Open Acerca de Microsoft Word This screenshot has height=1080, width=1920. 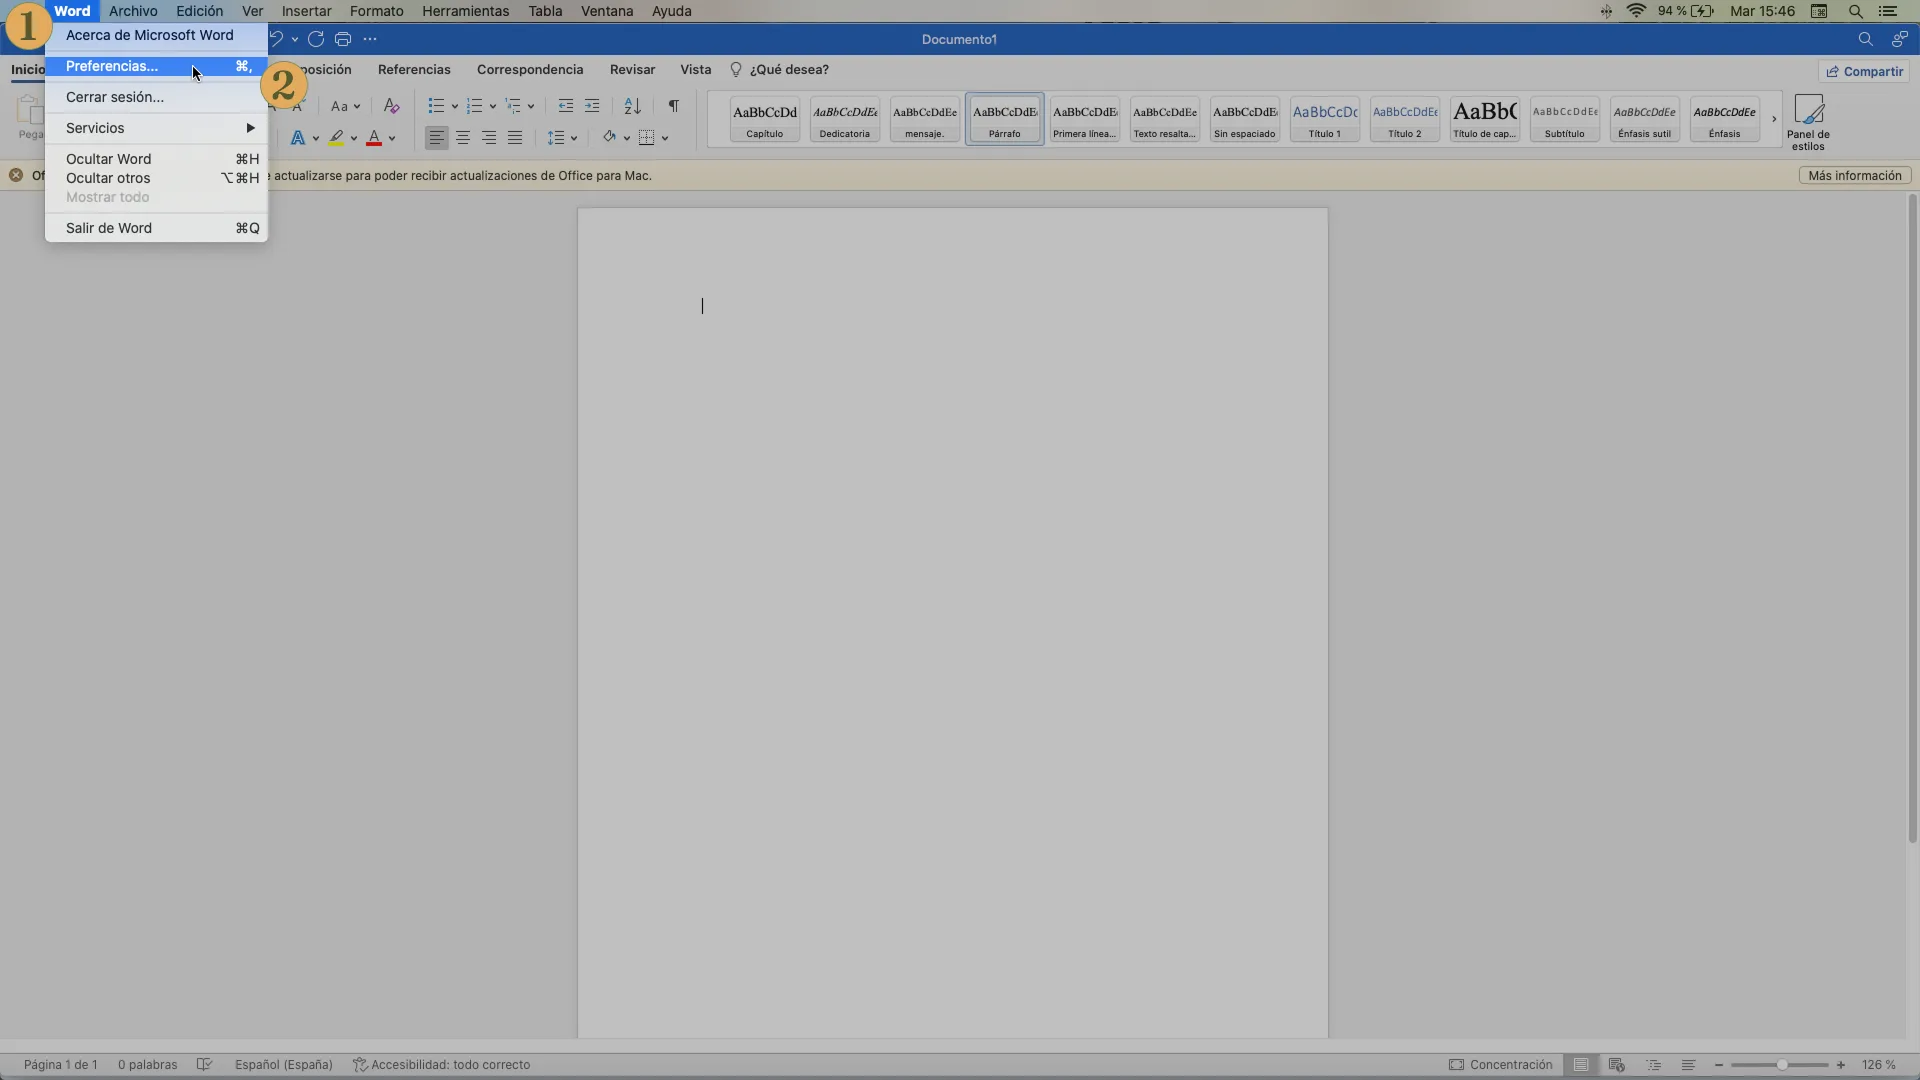click(x=156, y=35)
